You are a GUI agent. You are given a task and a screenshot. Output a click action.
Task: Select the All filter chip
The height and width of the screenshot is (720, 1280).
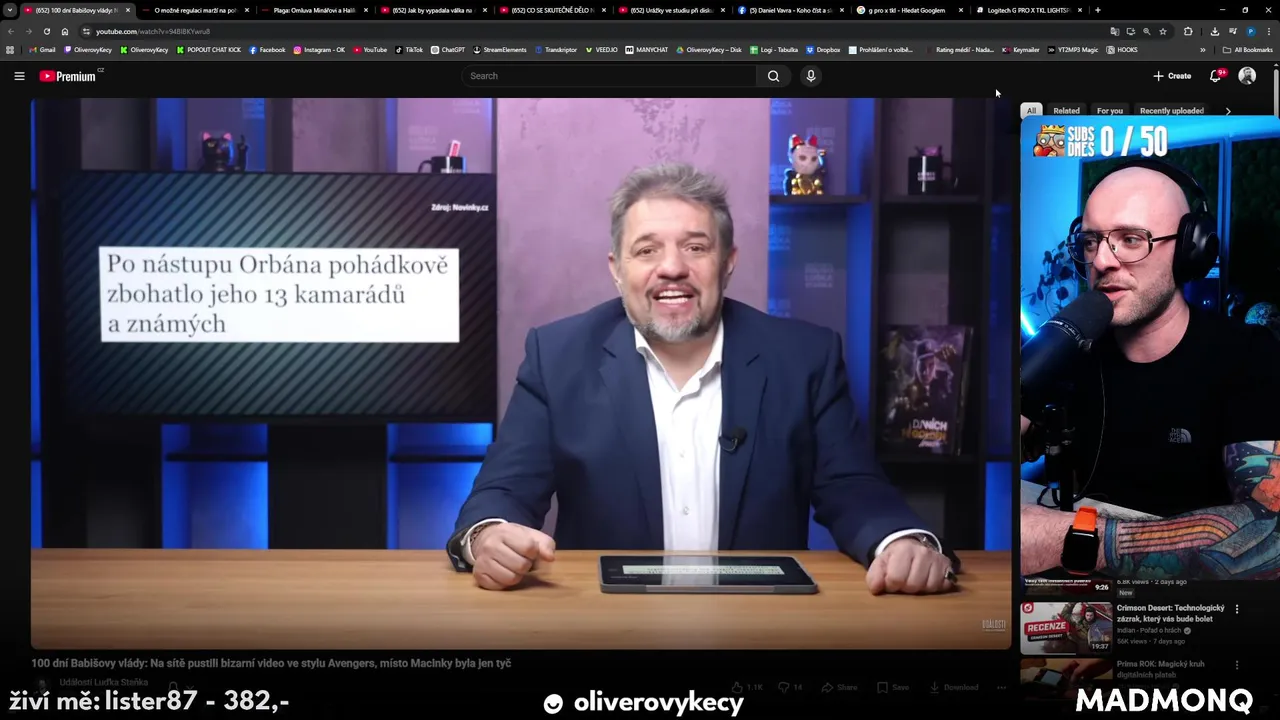[1031, 111]
